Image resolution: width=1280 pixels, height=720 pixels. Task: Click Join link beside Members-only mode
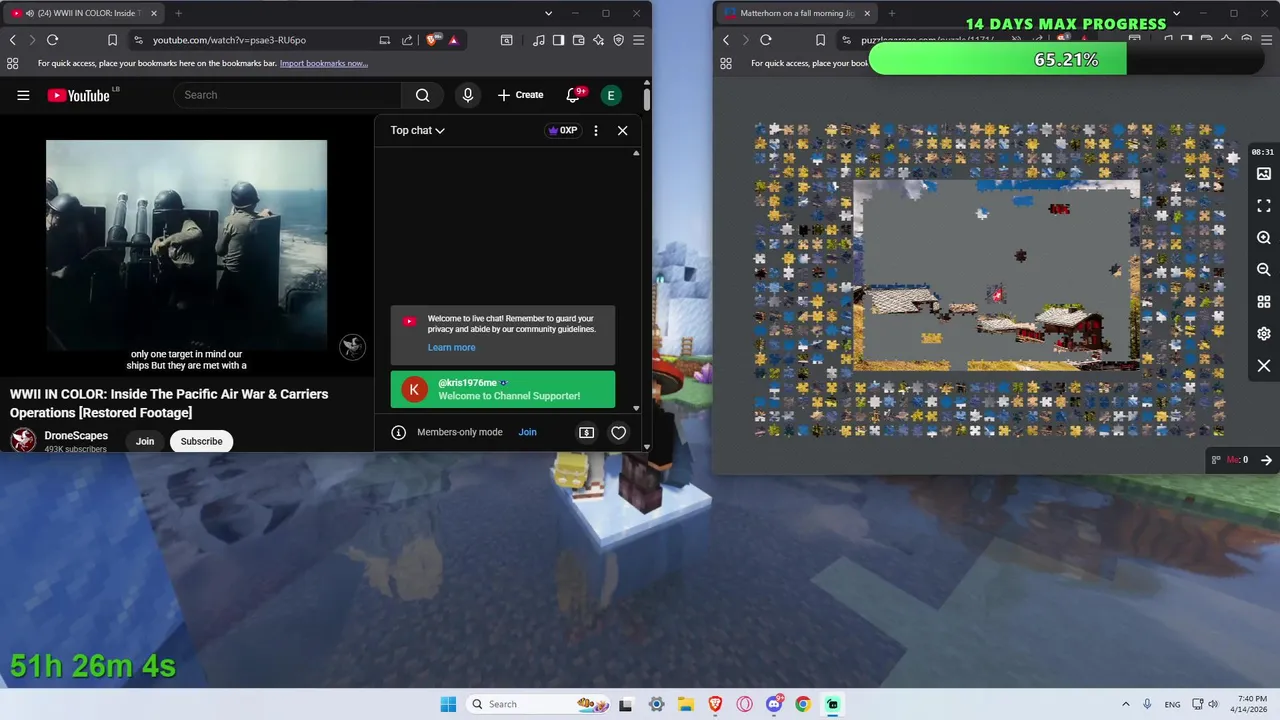click(527, 432)
